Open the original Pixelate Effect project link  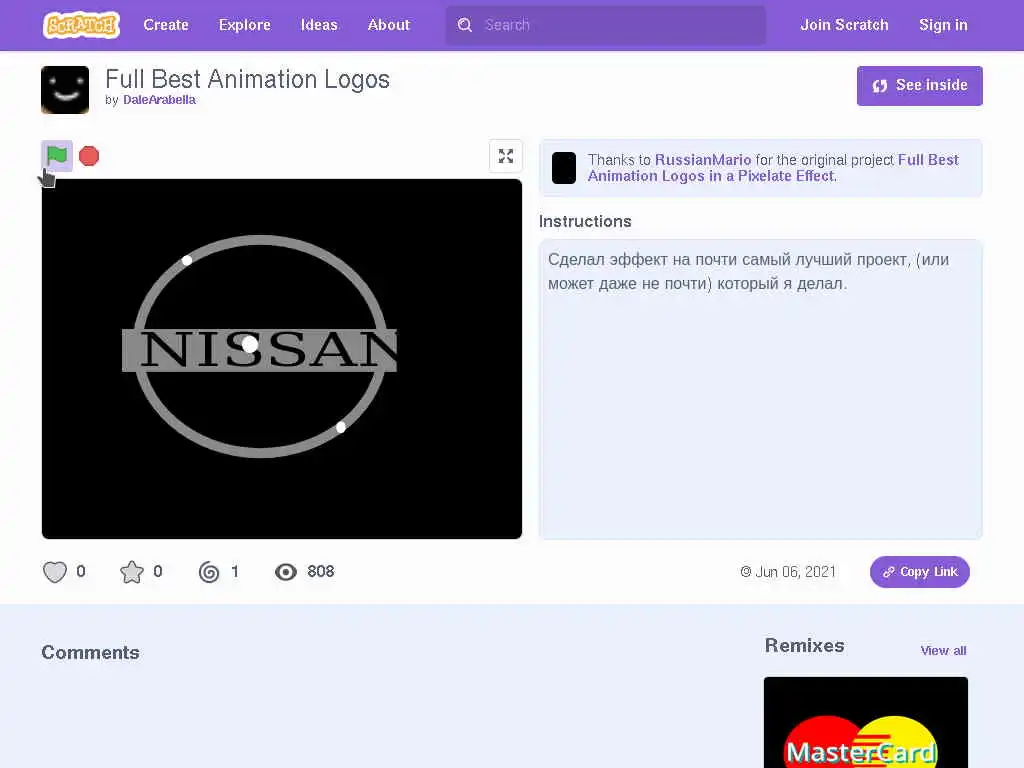coord(773,168)
